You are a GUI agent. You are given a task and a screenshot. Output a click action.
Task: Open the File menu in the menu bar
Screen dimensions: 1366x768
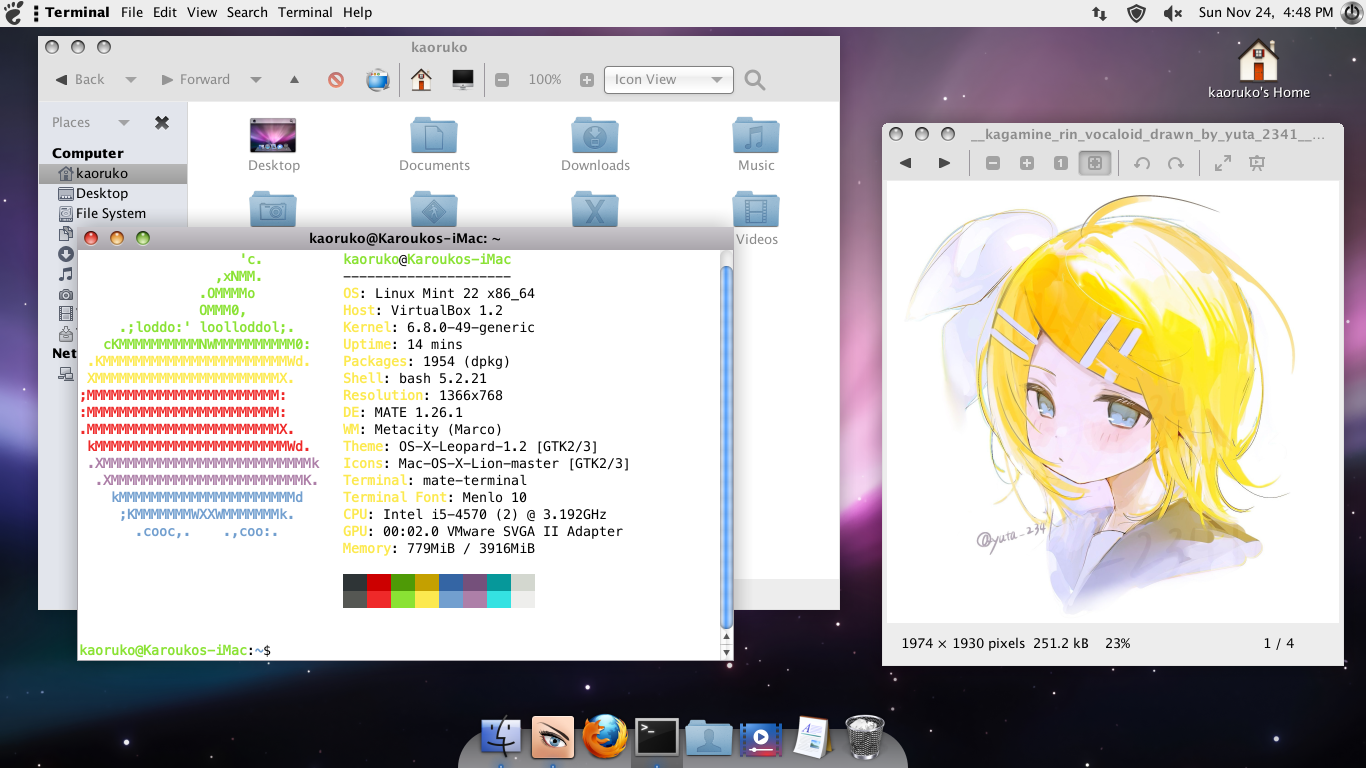point(132,12)
